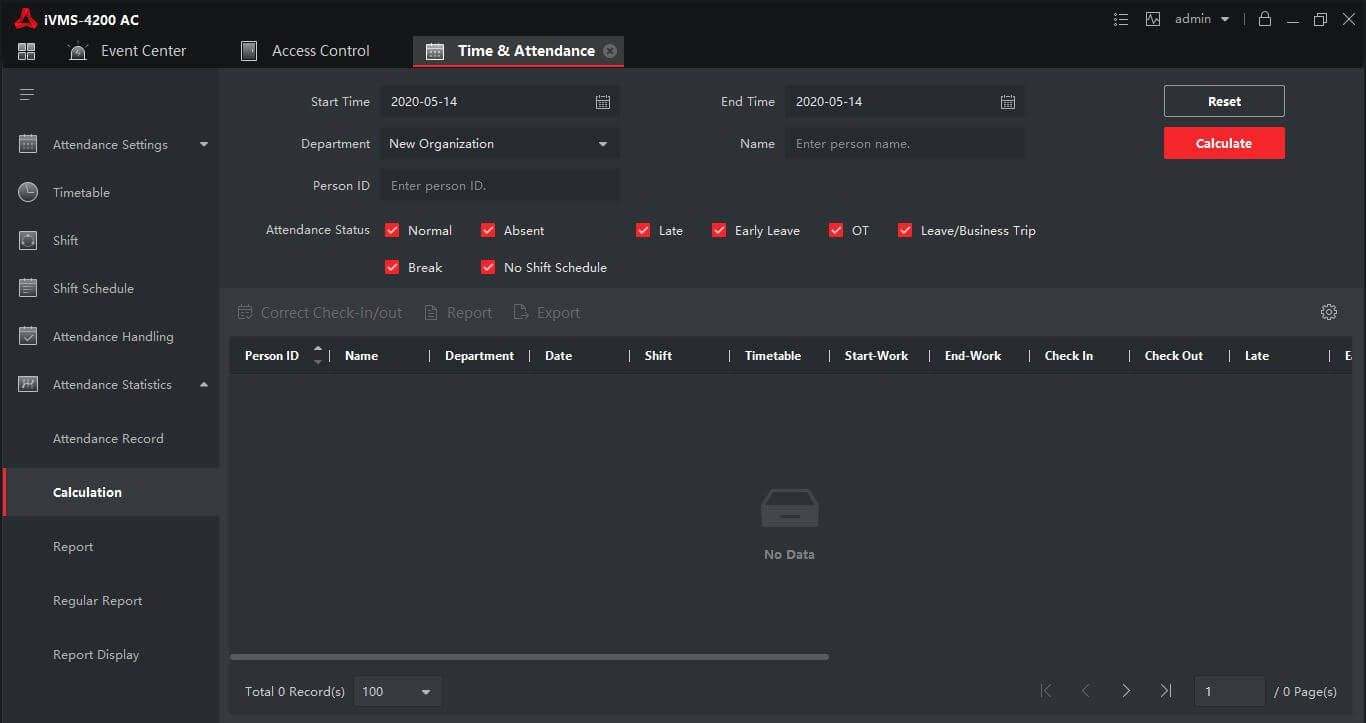The image size is (1366, 723).
Task: Sort by Person ID column arrows
Action: click(x=318, y=355)
